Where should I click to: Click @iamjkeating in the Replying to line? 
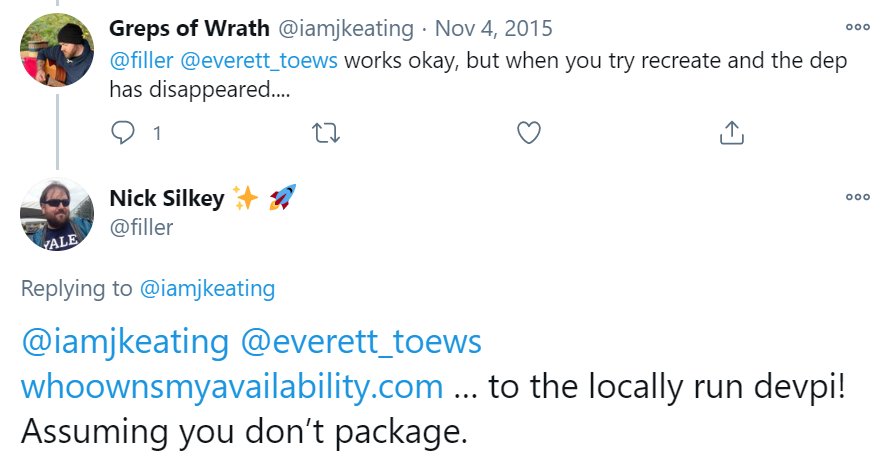click(207, 289)
